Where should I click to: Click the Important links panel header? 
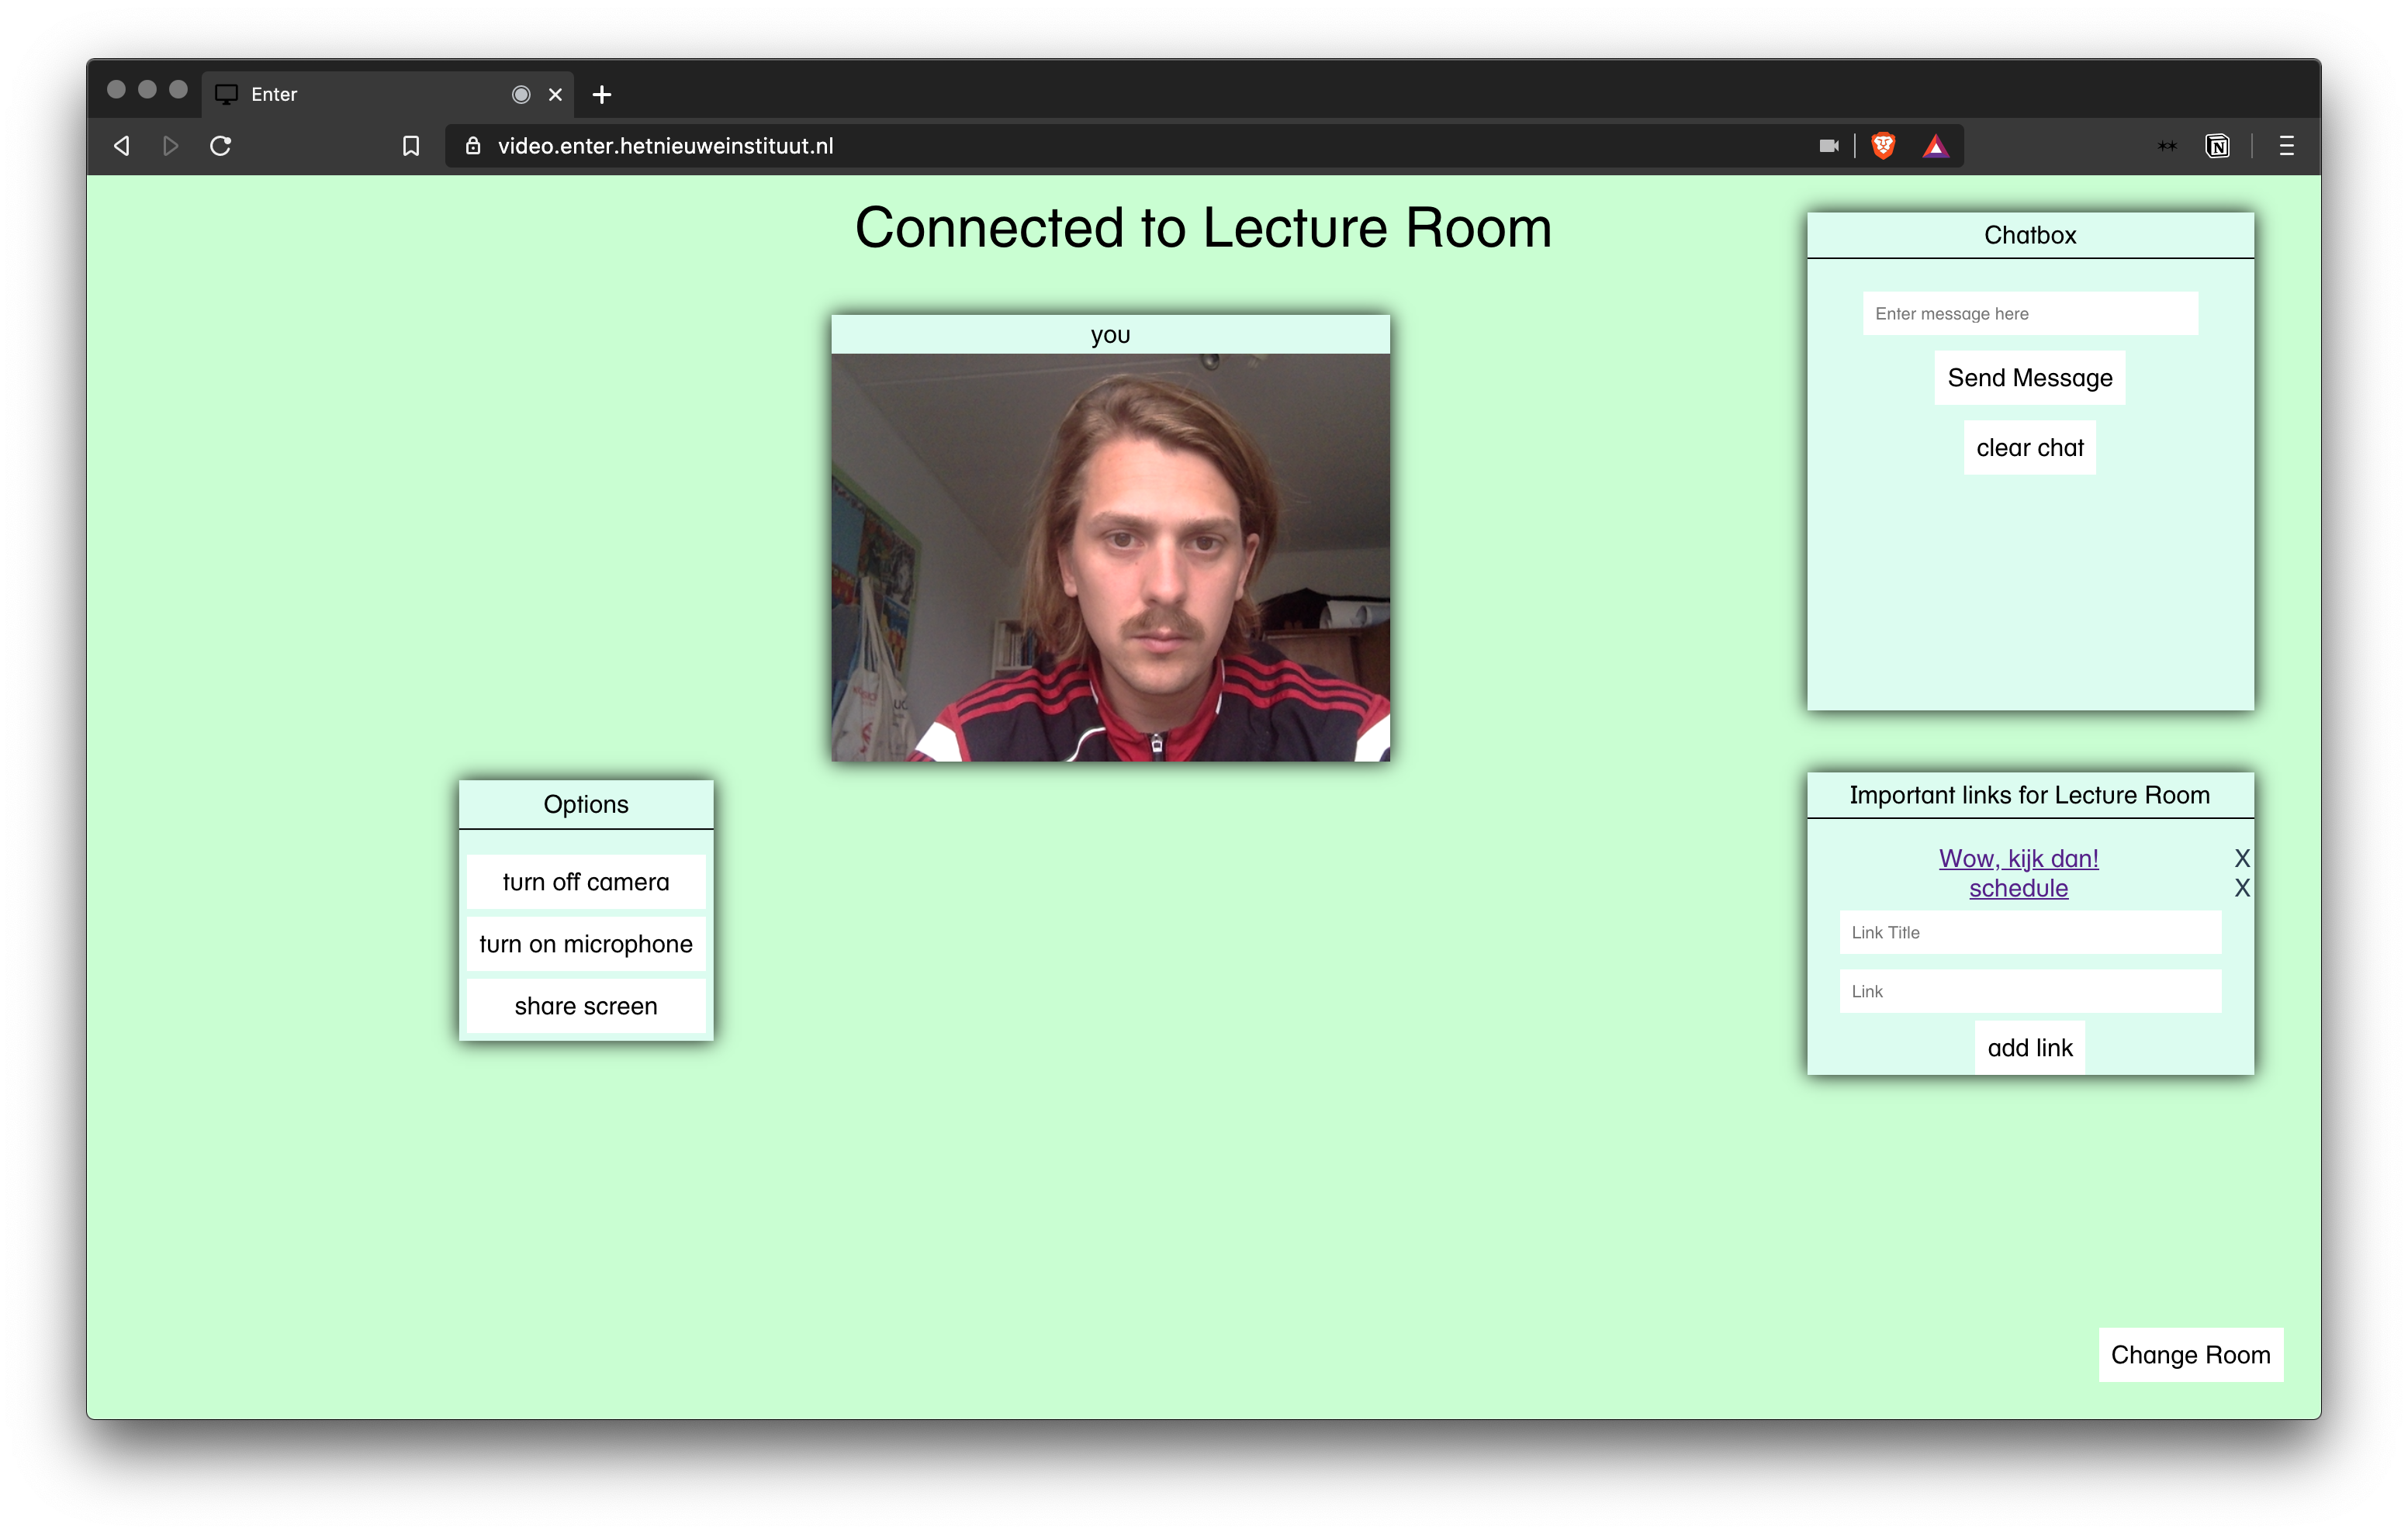click(x=2030, y=795)
